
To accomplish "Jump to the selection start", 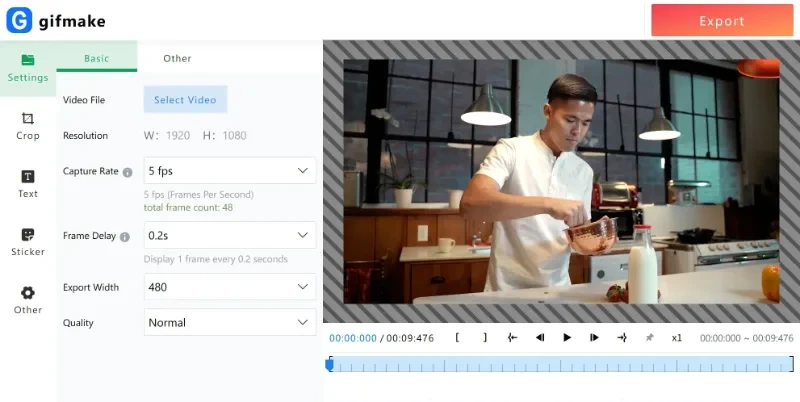I will tap(512, 338).
